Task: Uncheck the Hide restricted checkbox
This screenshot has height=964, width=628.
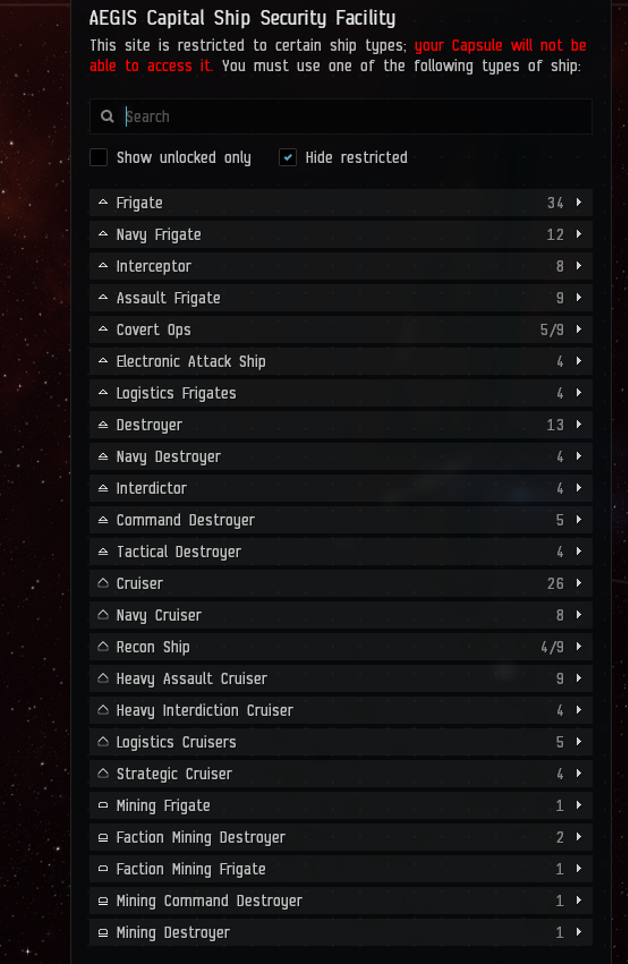Action: (288, 157)
